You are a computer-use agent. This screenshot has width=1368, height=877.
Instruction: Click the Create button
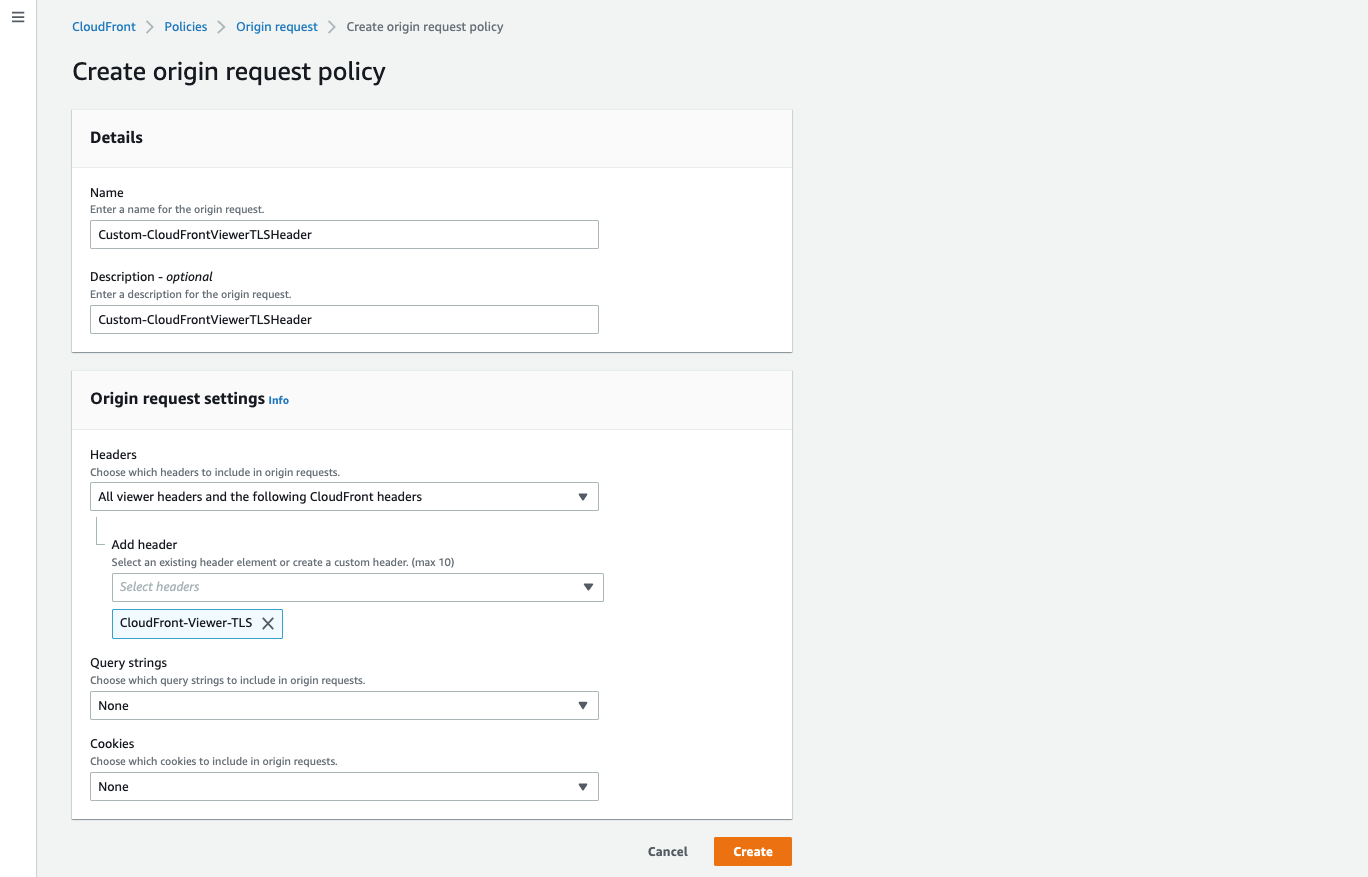(x=752, y=851)
